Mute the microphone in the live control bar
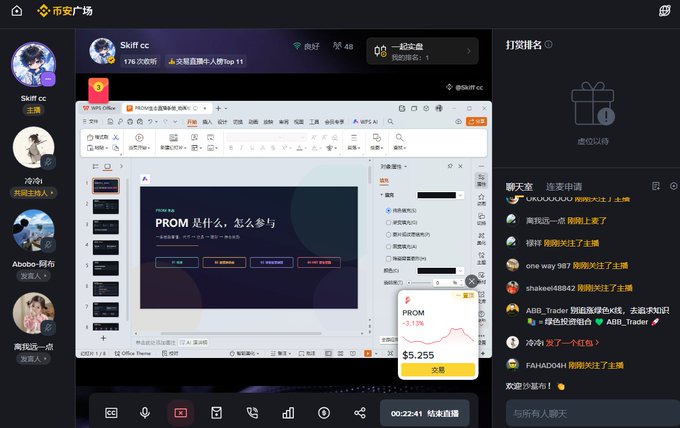Image resolution: width=680 pixels, height=428 pixels. [145, 413]
